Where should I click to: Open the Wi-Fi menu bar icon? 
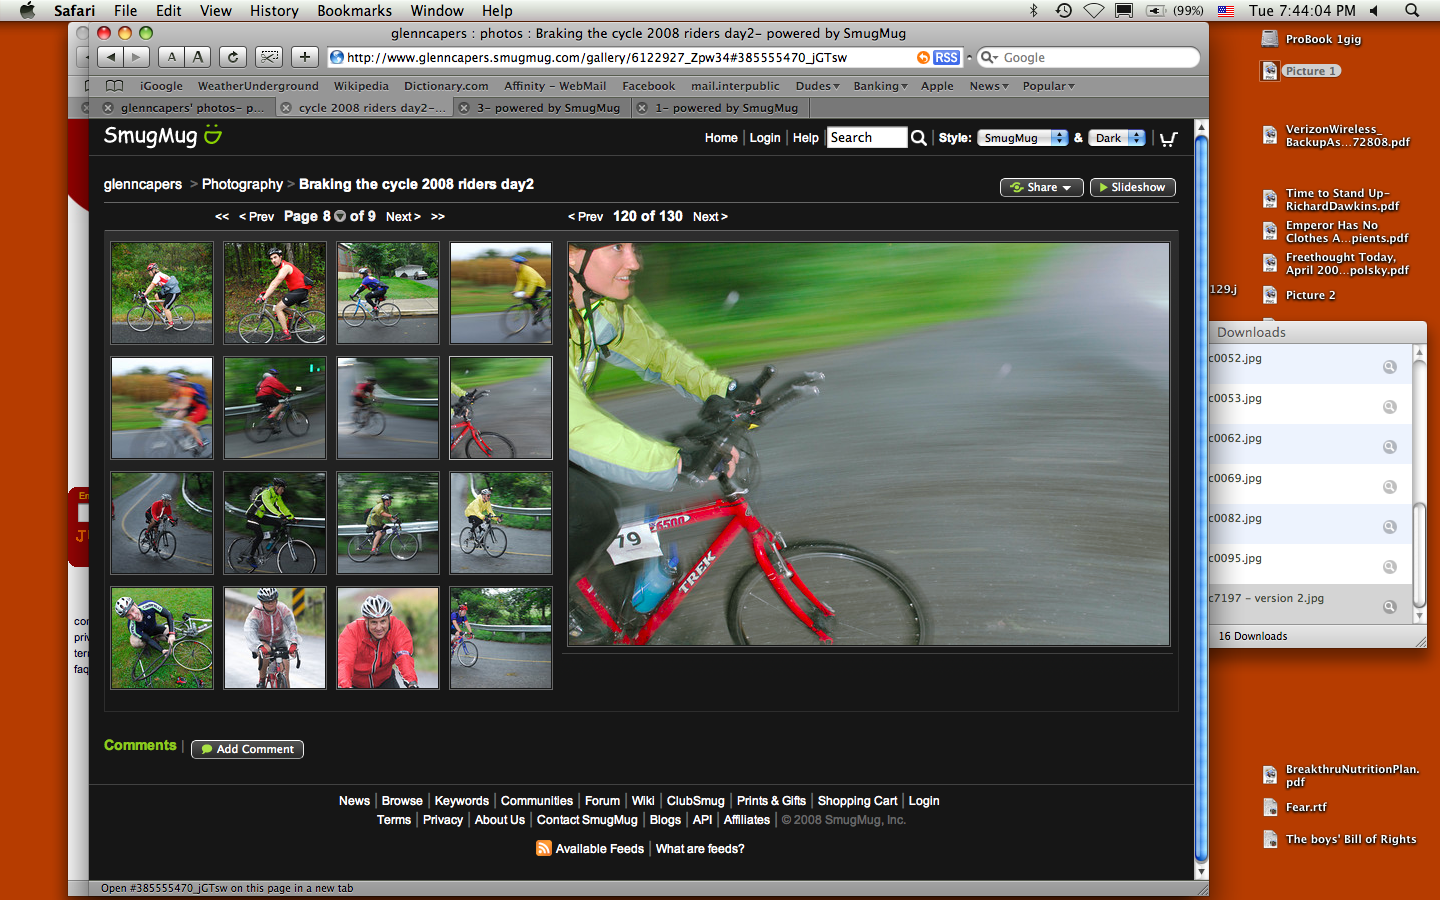point(1094,10)
